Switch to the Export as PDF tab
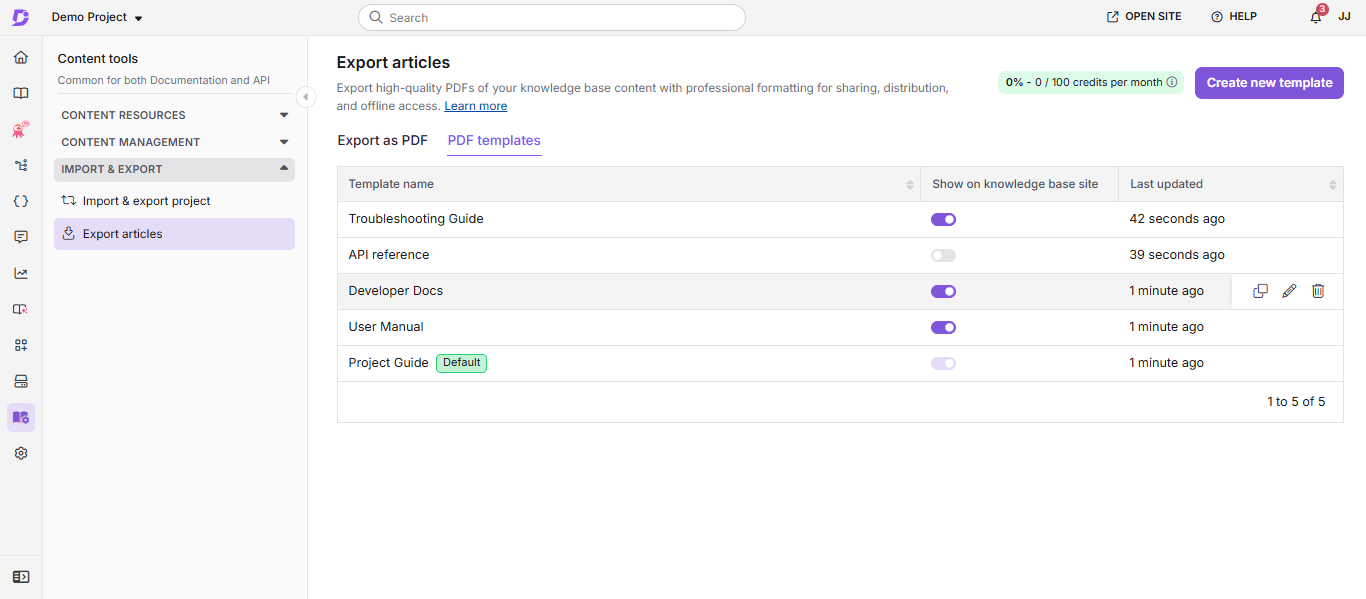The image size is (1366, 599). pyautogui.click(x=382, y=140)
